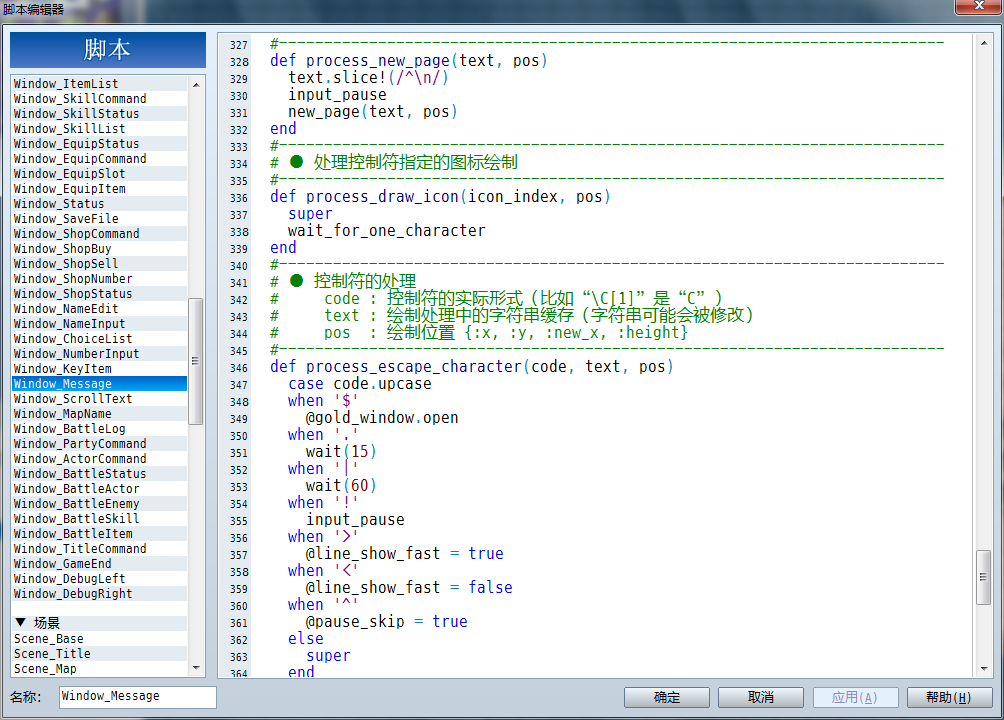The image size is (1004, 720).
Task: Select Scene_Base script
Action: (100, 639)
